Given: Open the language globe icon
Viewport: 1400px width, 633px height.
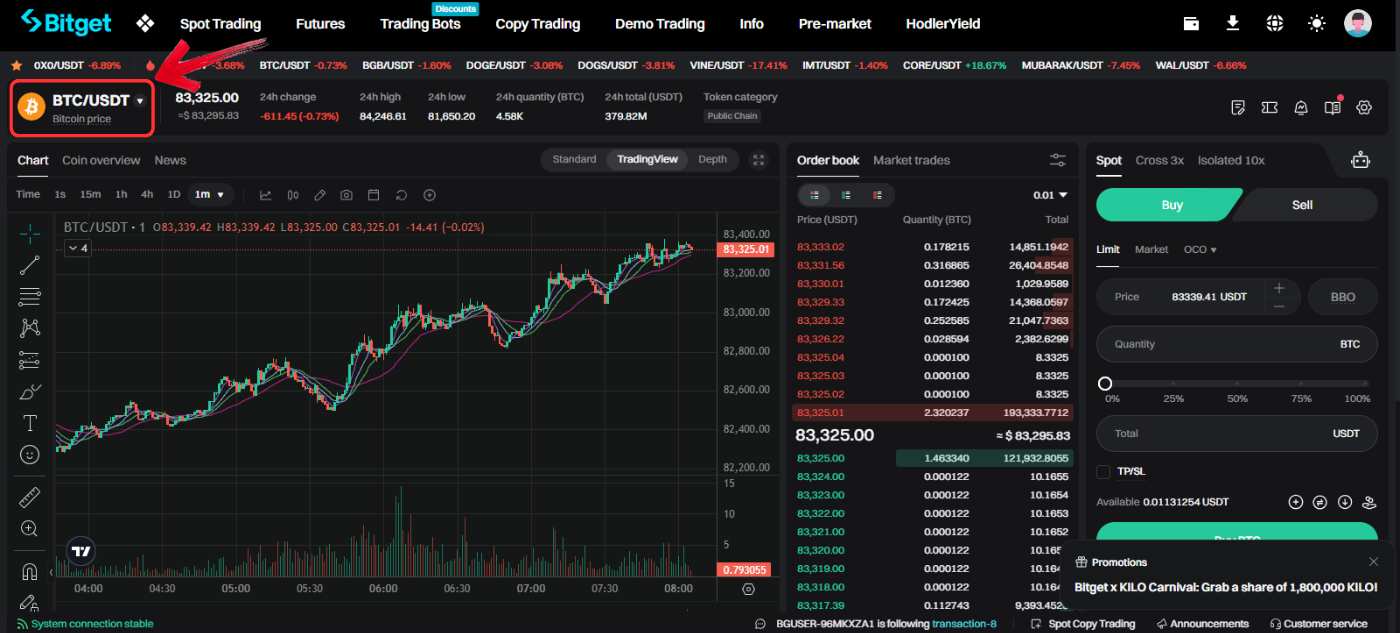Looking at the screenshot, I should [x=1274, y=23].
